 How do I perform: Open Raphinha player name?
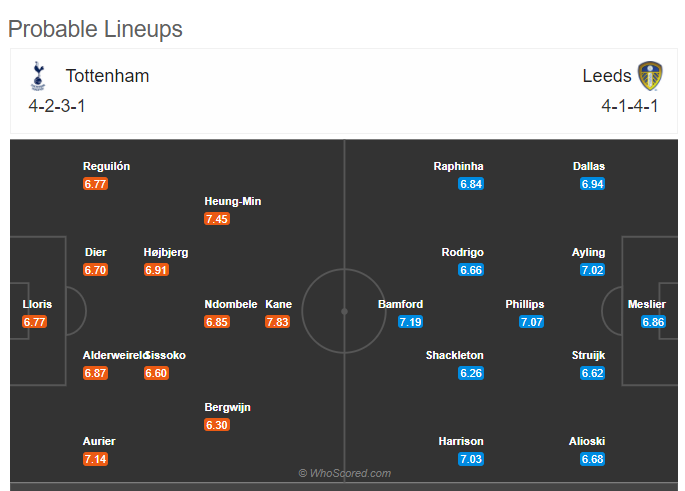tap(458, 166)
